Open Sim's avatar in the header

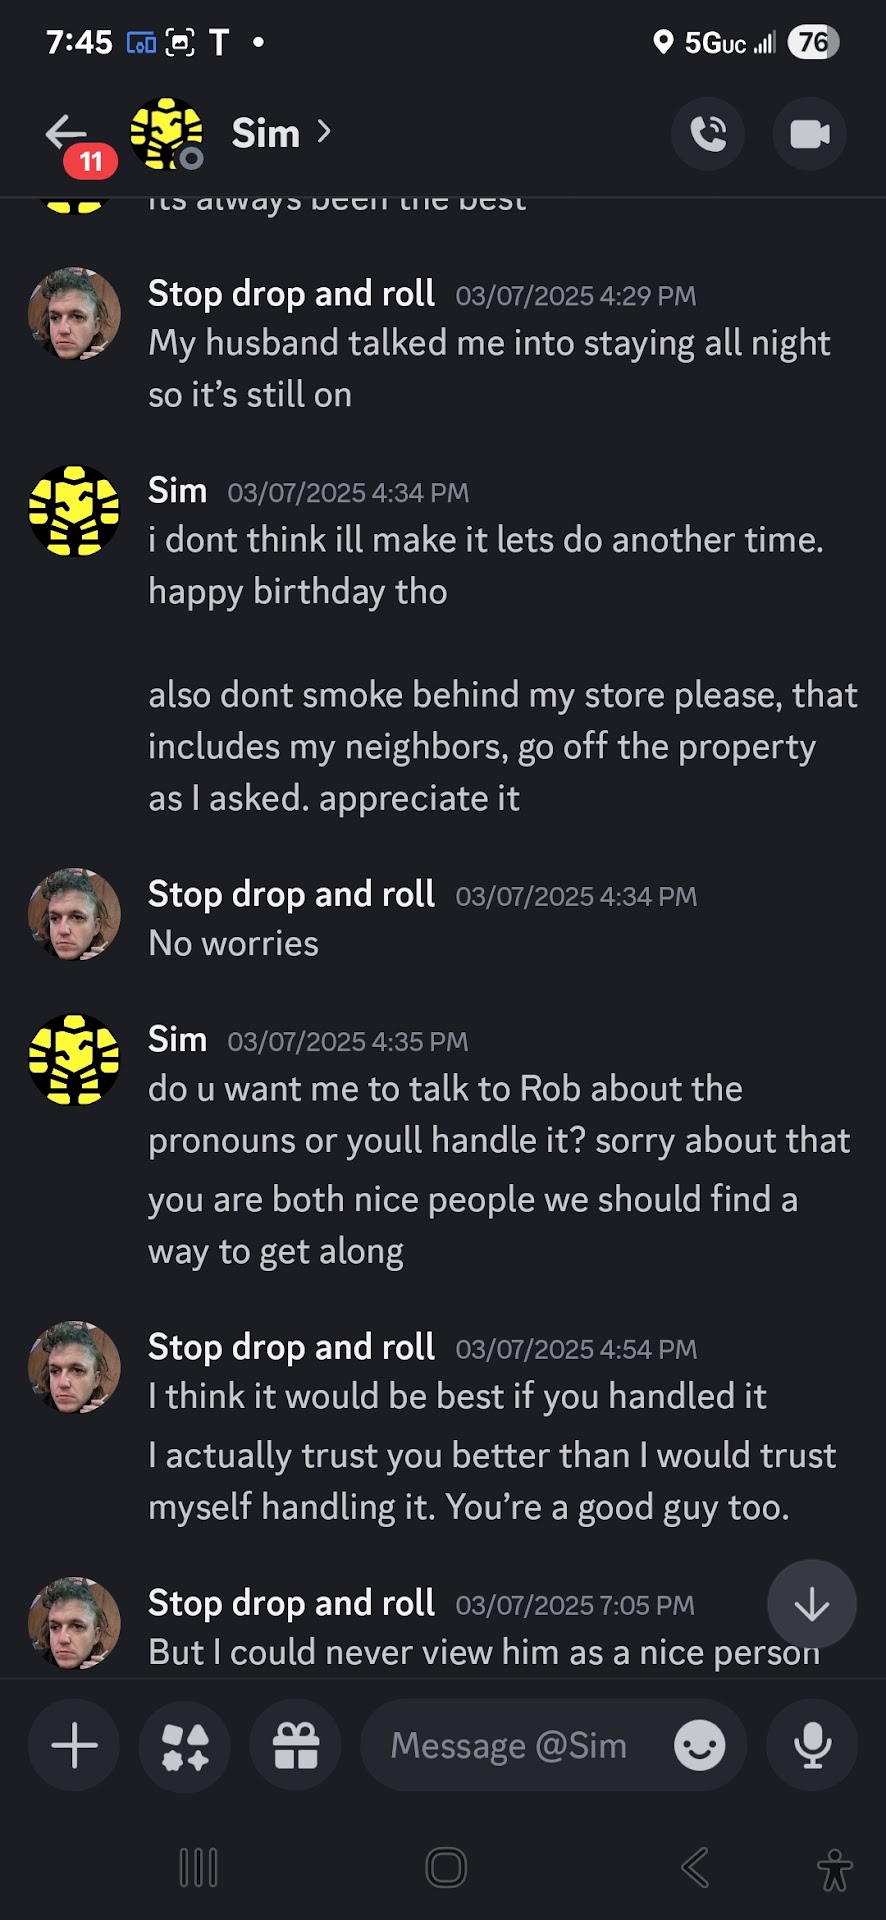[x=166, y=133]
